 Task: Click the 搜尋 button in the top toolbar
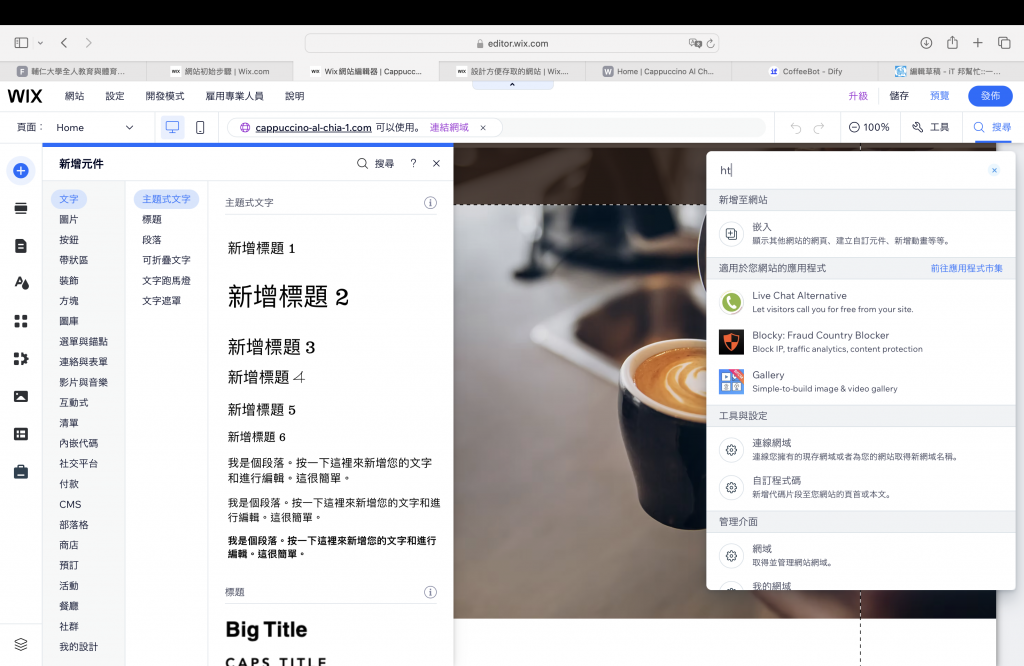[992, 127]
